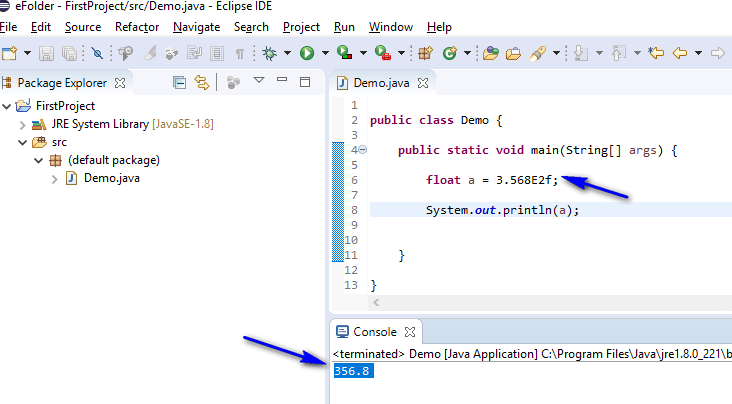Image resolution: width=732 pixels, height=404 pixels.
Task: Close the Console view tab
Action: tap(410, 332)
